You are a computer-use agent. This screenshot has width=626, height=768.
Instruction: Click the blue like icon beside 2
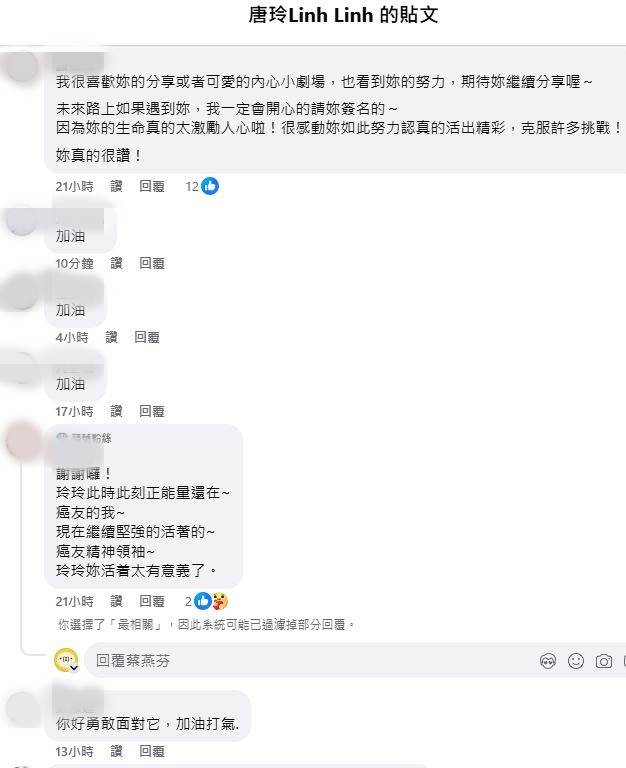click(x=202, y=601)
